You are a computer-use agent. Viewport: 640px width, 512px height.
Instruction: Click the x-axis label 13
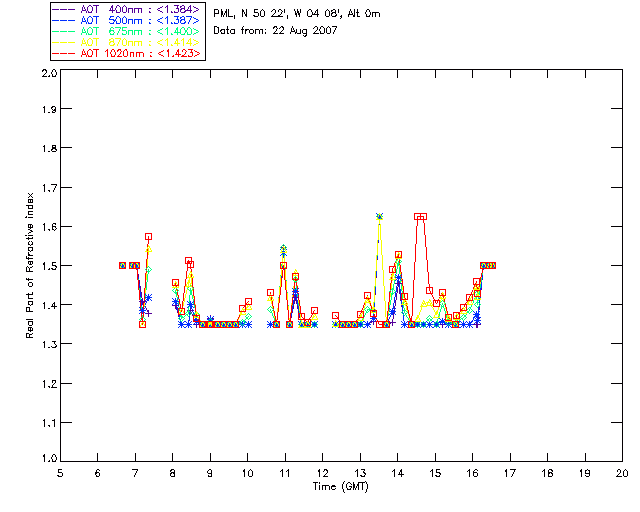tap(360, 473)
